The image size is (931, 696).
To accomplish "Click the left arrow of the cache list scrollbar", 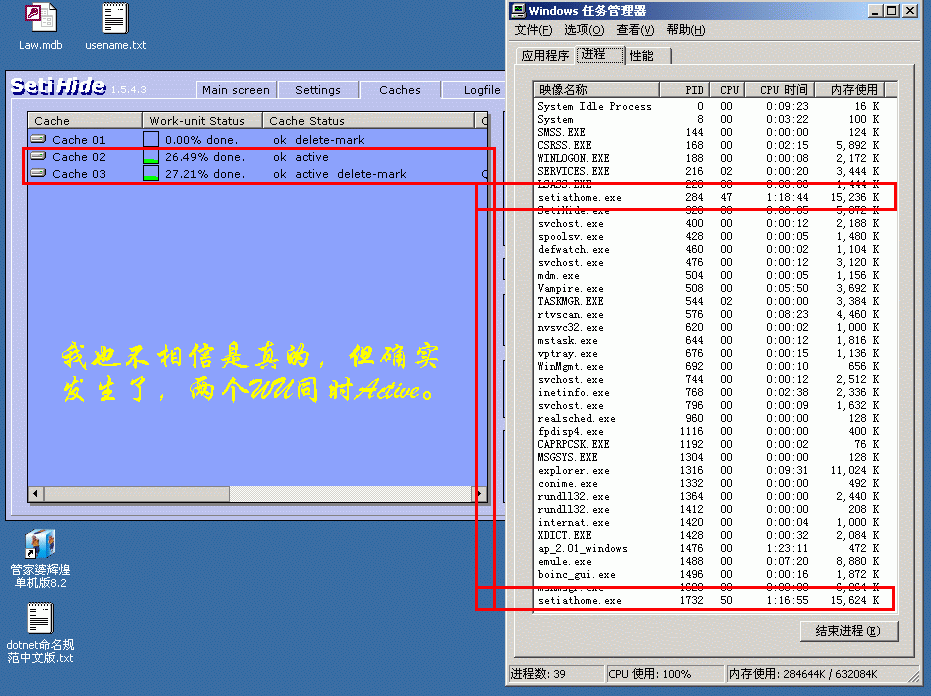I will pyautogui.click(x=36, y=493).
